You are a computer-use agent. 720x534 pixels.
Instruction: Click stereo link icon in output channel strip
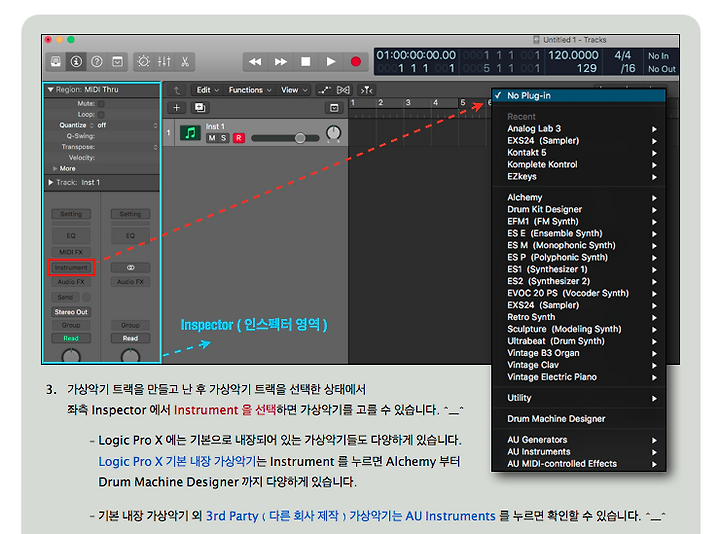click(130, 267)
